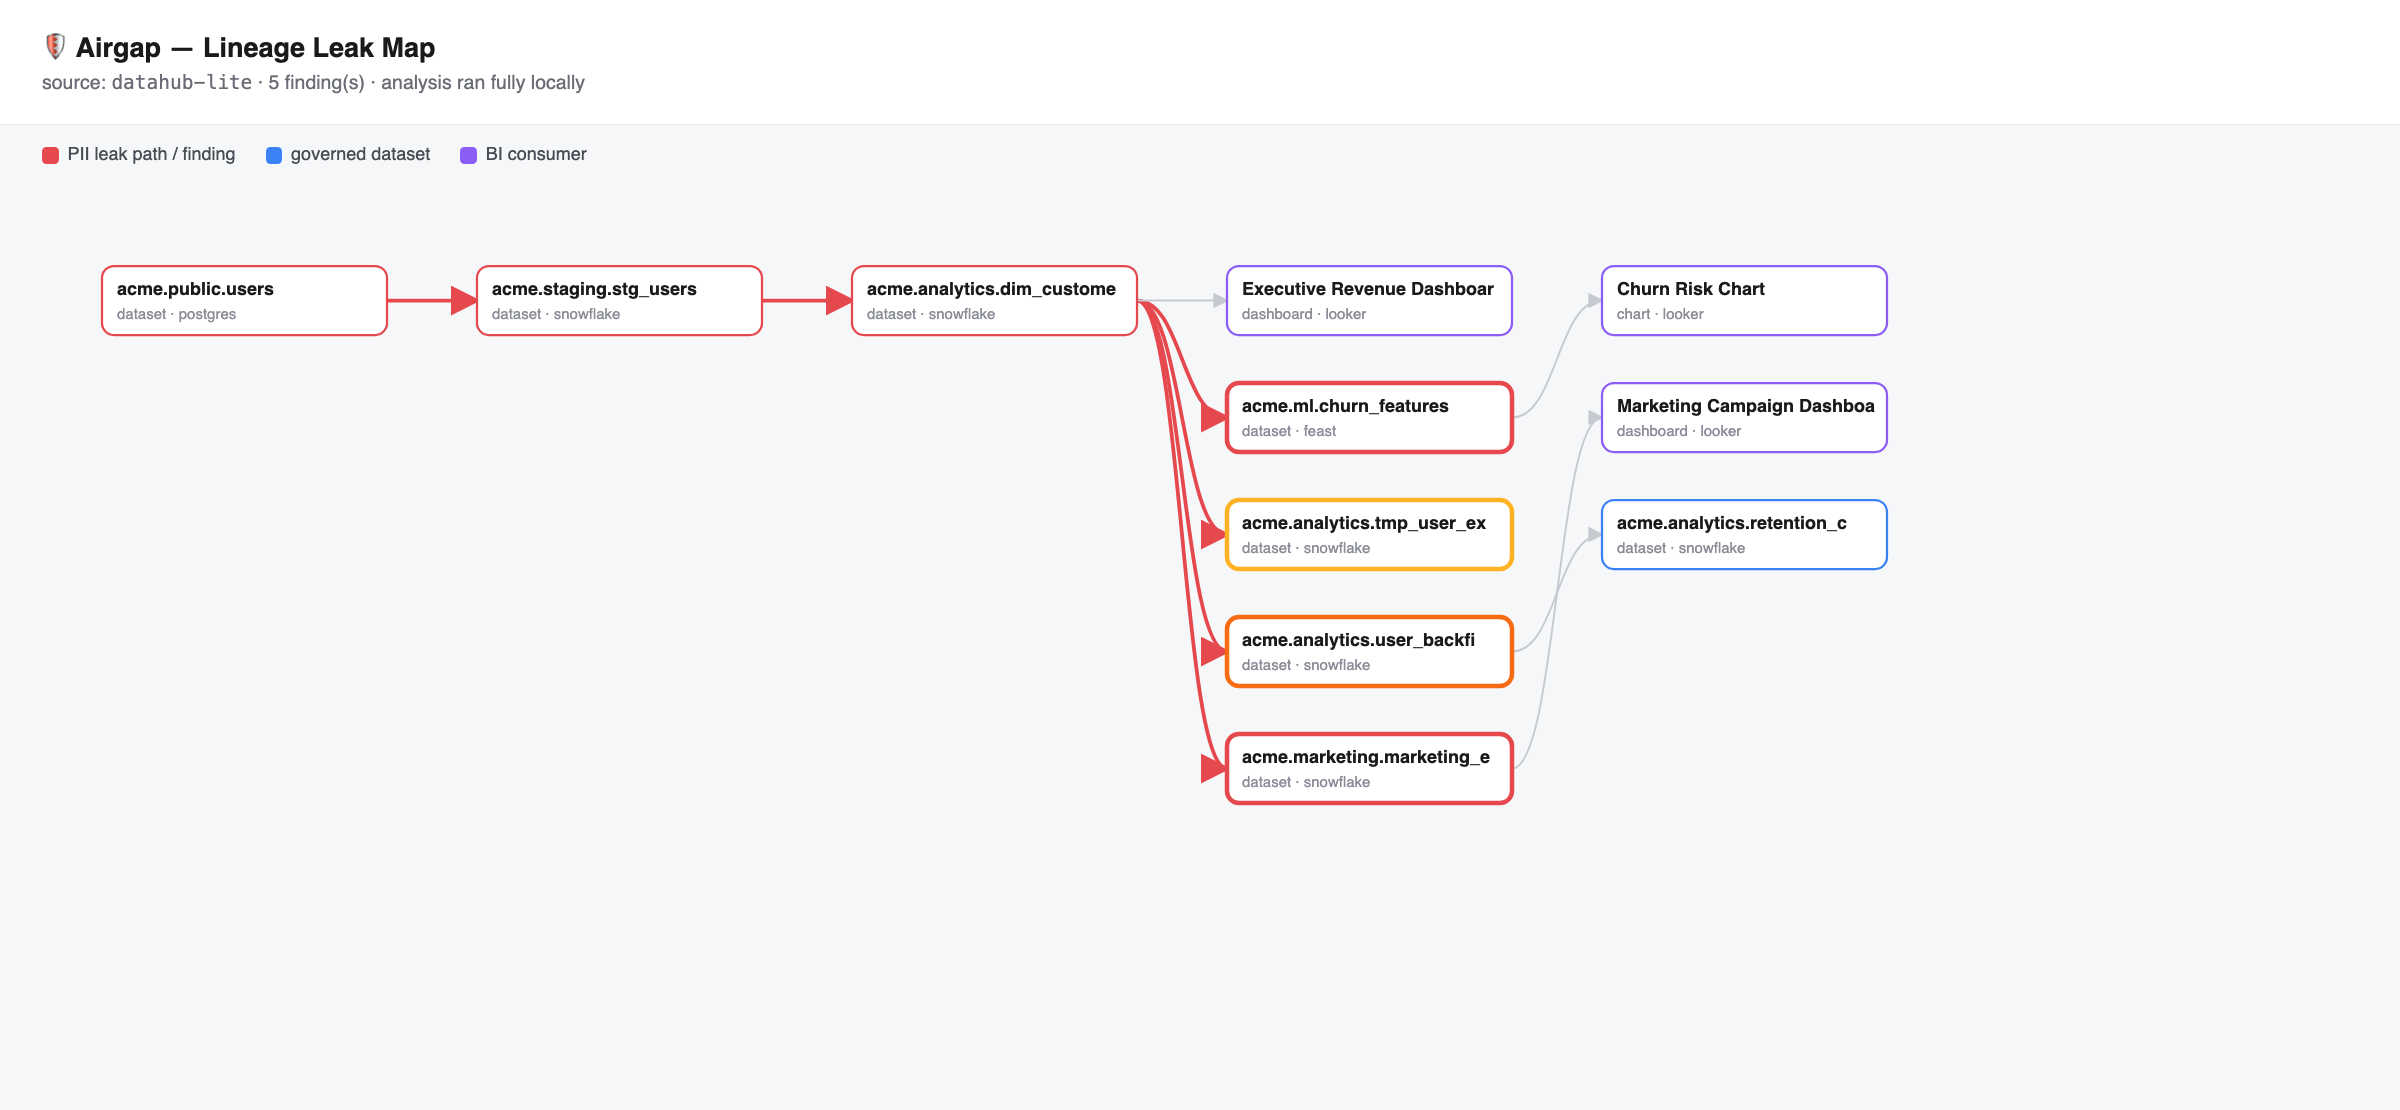Click the blue governed dataset swatch

click(273, 155)
